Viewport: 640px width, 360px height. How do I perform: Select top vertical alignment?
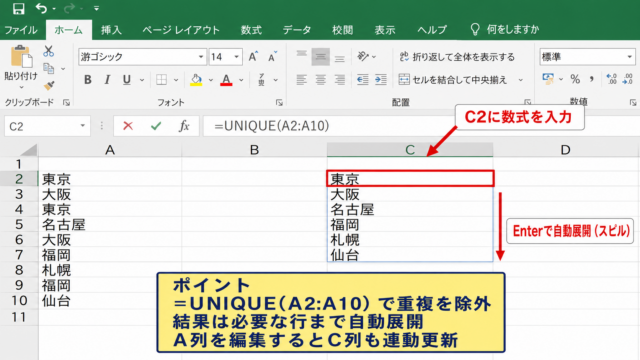click(302, 56)
